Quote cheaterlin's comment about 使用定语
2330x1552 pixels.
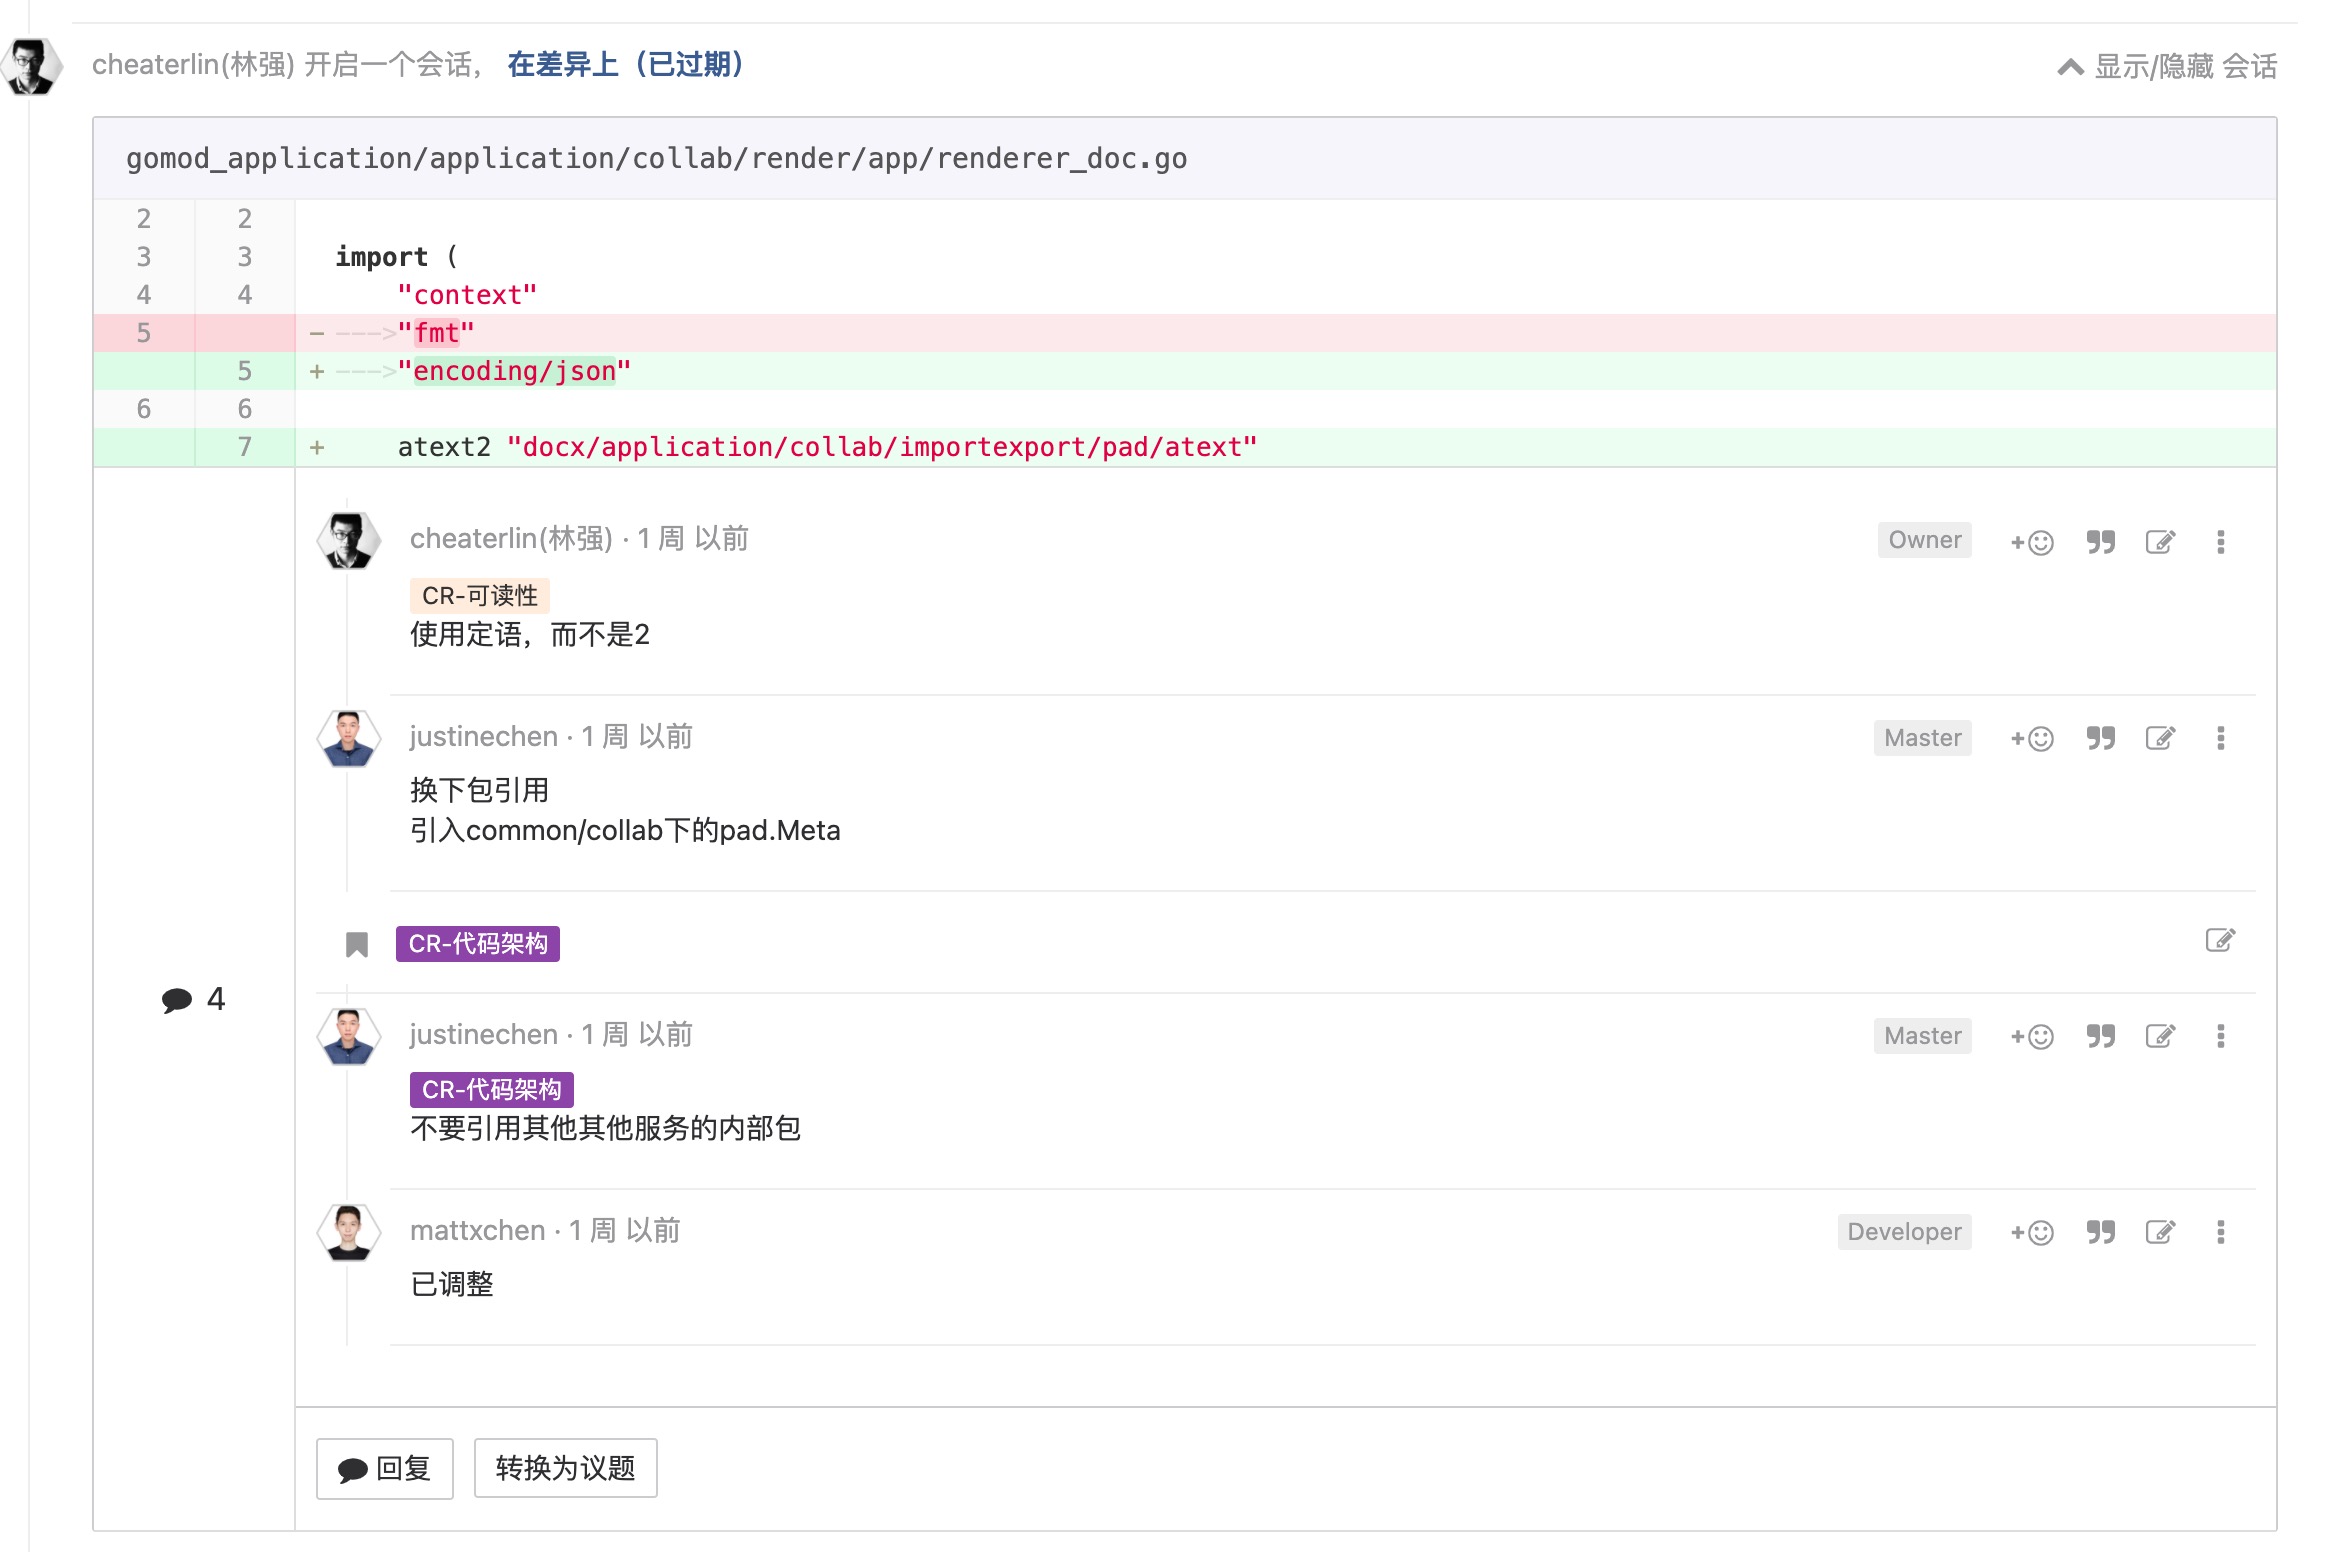(x=2100, y=542)
